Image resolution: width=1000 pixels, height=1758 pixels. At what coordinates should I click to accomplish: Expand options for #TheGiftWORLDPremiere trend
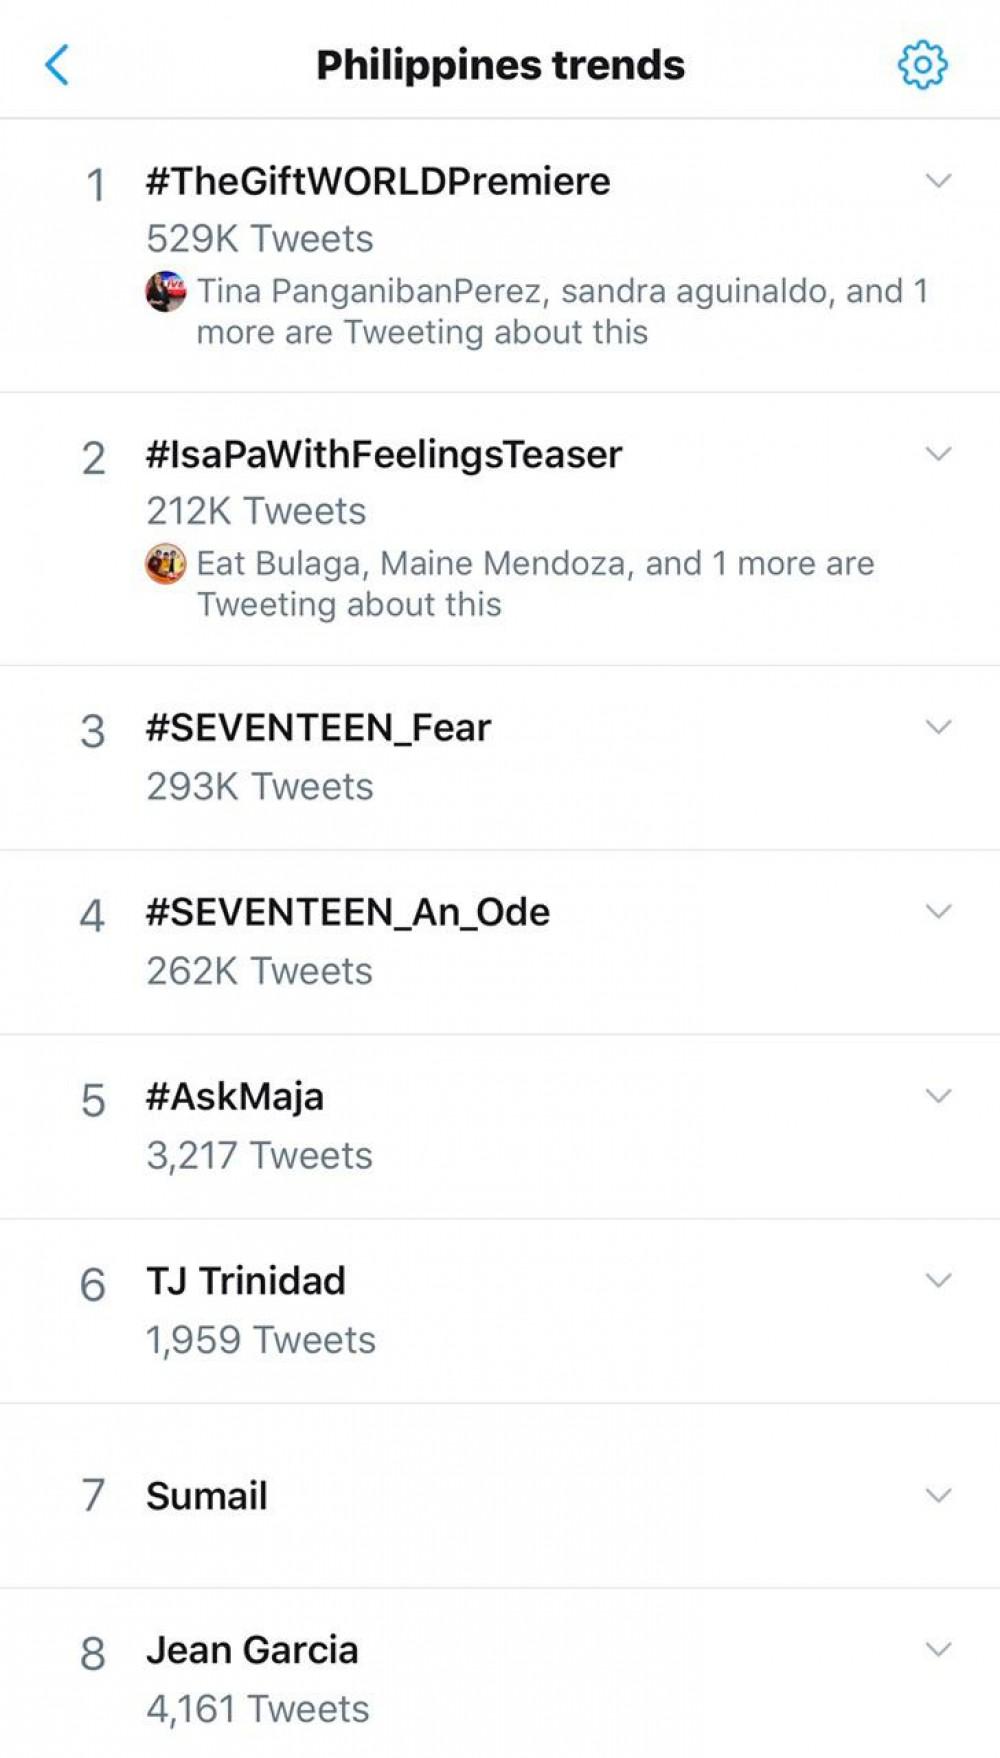point(938,181)
